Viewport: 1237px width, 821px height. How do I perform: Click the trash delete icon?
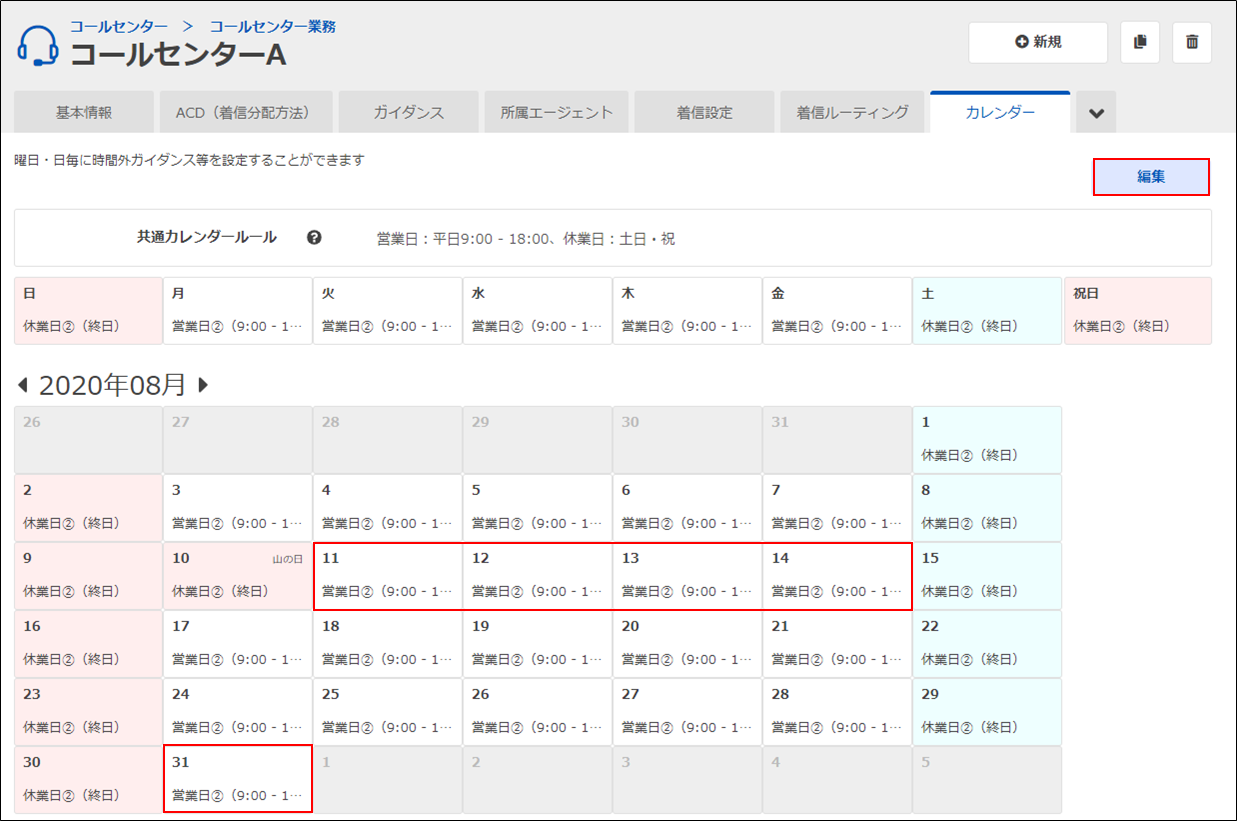coord(1191,42)
